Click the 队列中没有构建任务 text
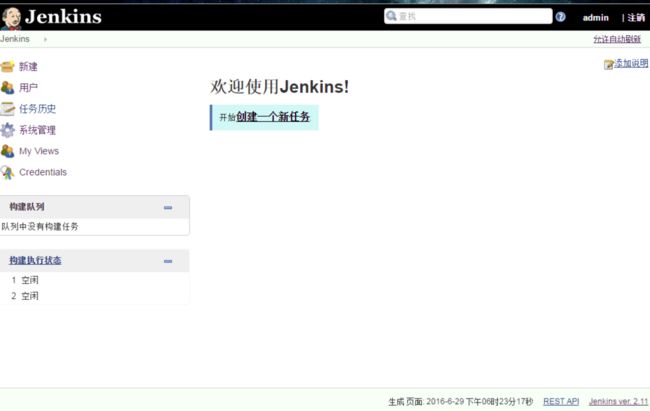The width and height of the screenshot is (650, 411). (x=40, y=226)
